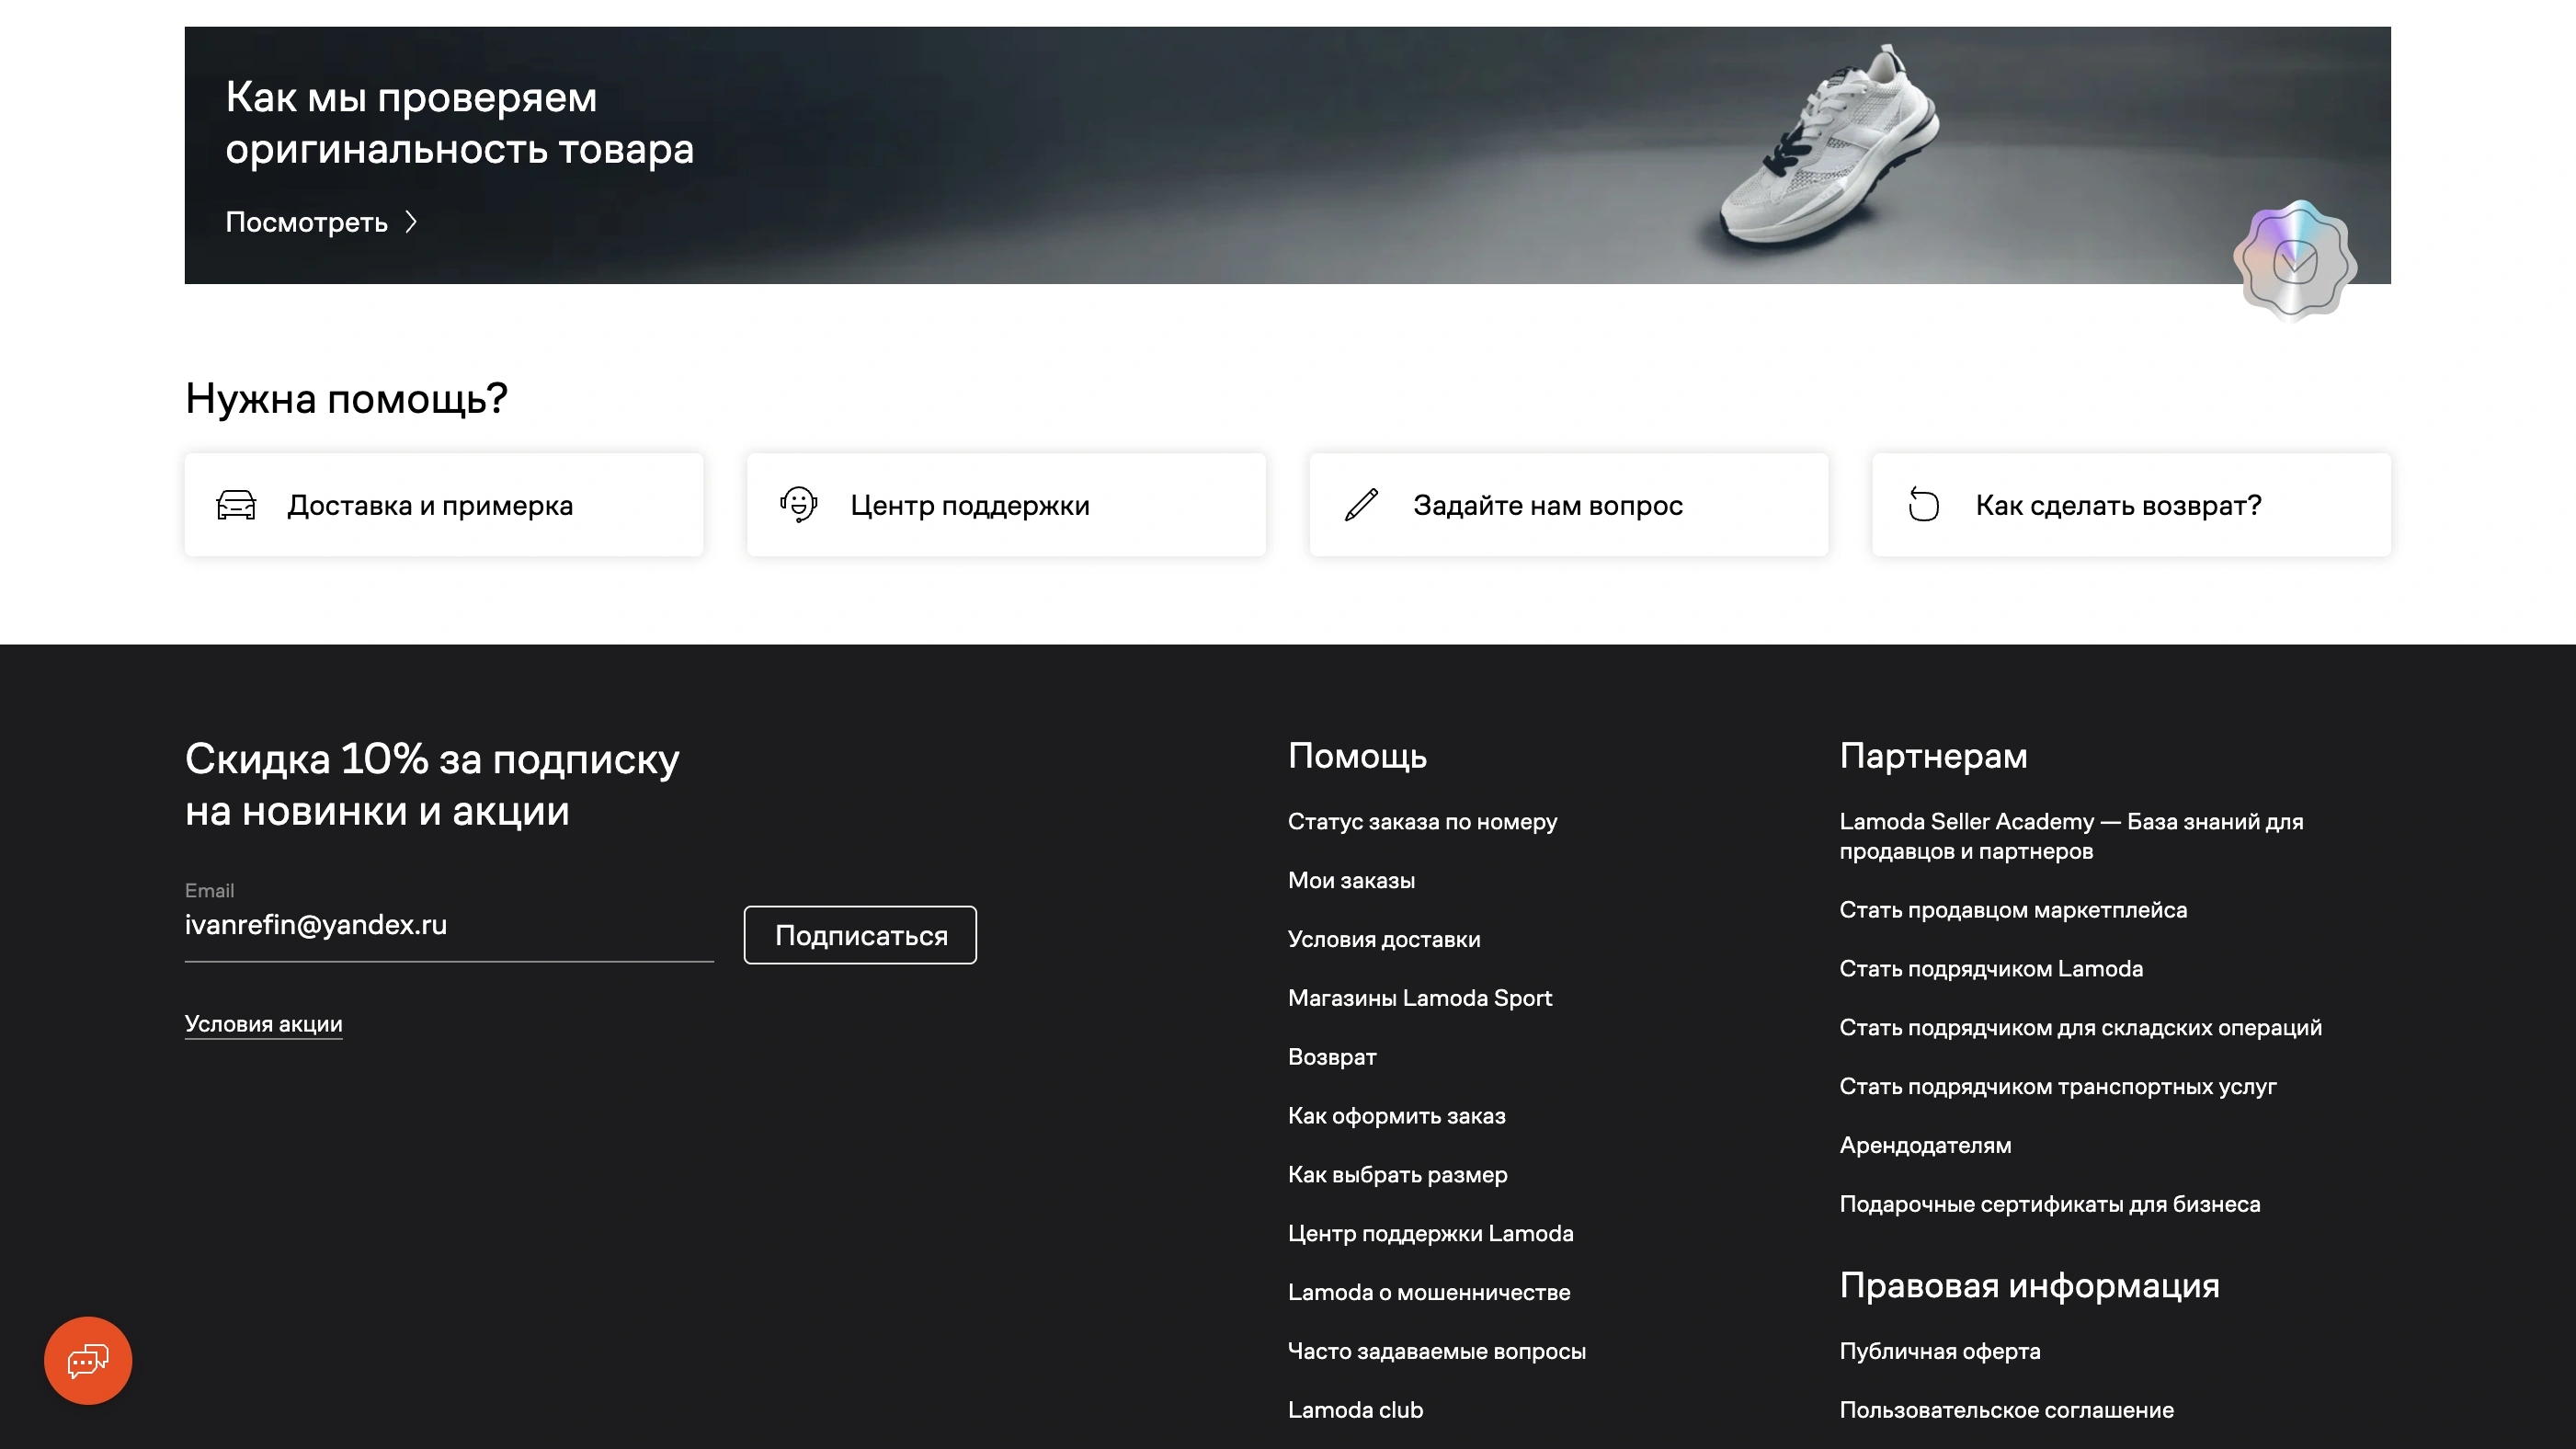Open Стать подрядчиком транспортных услуг
Viewport: 2576px width, 1449px height.
(2058, 1086)
